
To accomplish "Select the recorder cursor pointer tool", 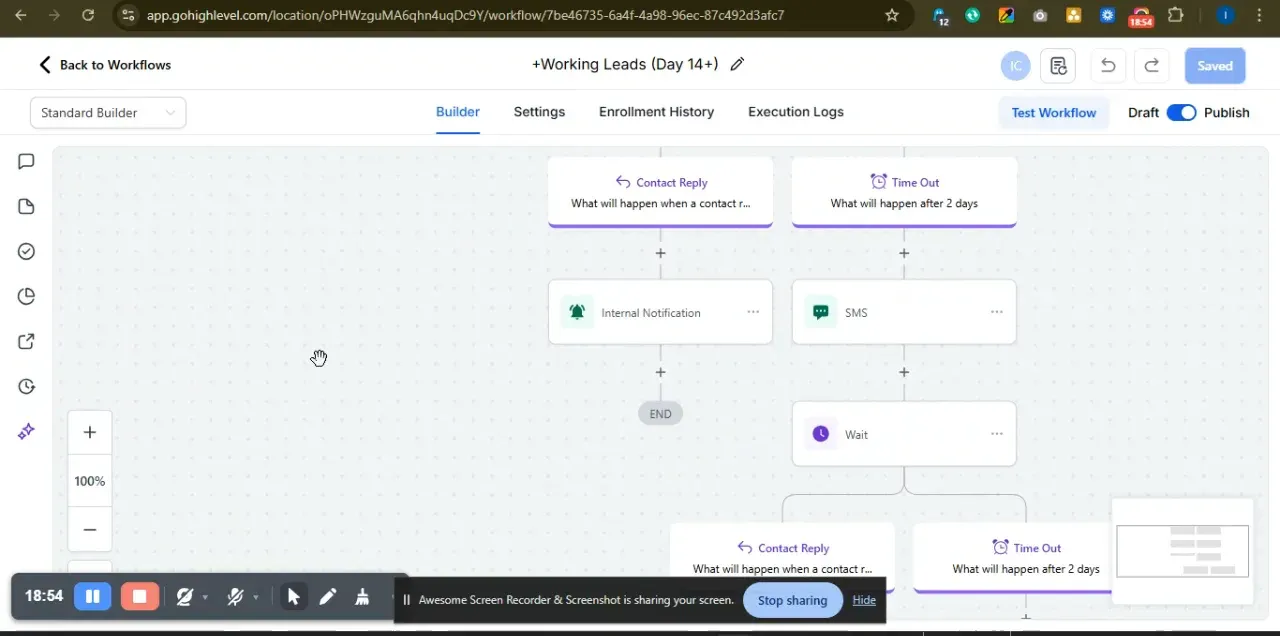I will coord(293,597).
